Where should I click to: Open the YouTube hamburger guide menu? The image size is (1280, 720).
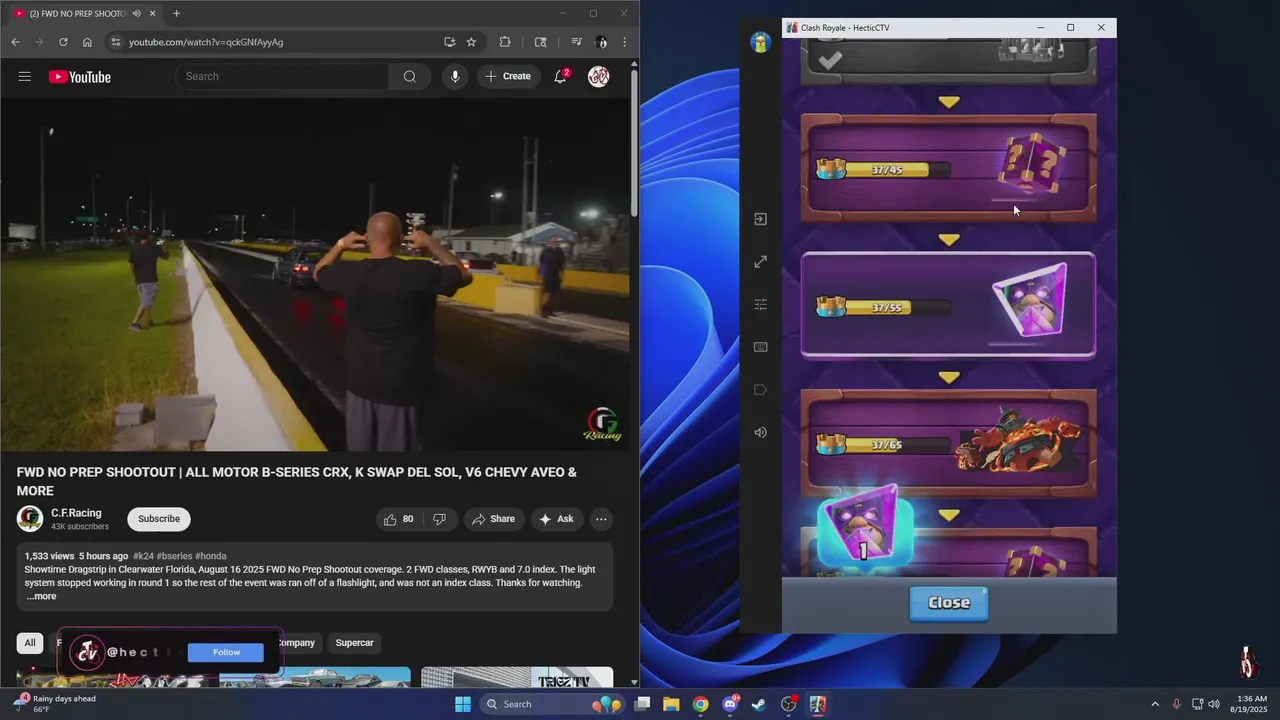(25, 77)
